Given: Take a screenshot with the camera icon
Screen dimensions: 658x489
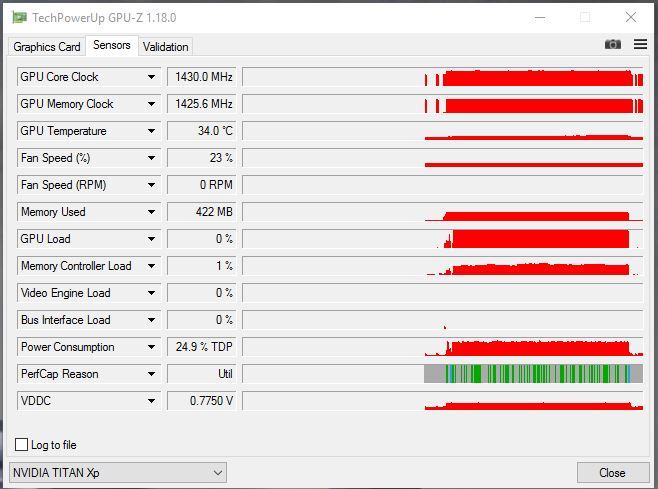Looking at the screenshot, I should coord(613,44).
